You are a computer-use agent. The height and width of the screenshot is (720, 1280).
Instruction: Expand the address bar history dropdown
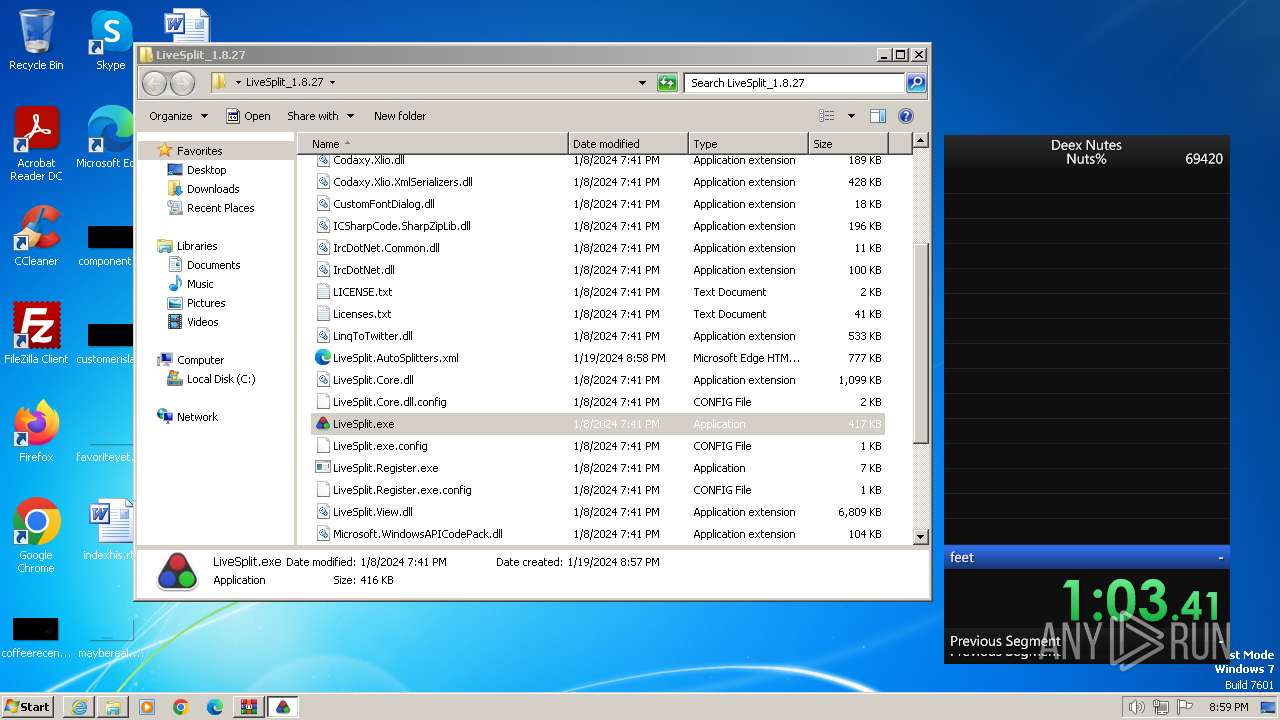point(642,83)
